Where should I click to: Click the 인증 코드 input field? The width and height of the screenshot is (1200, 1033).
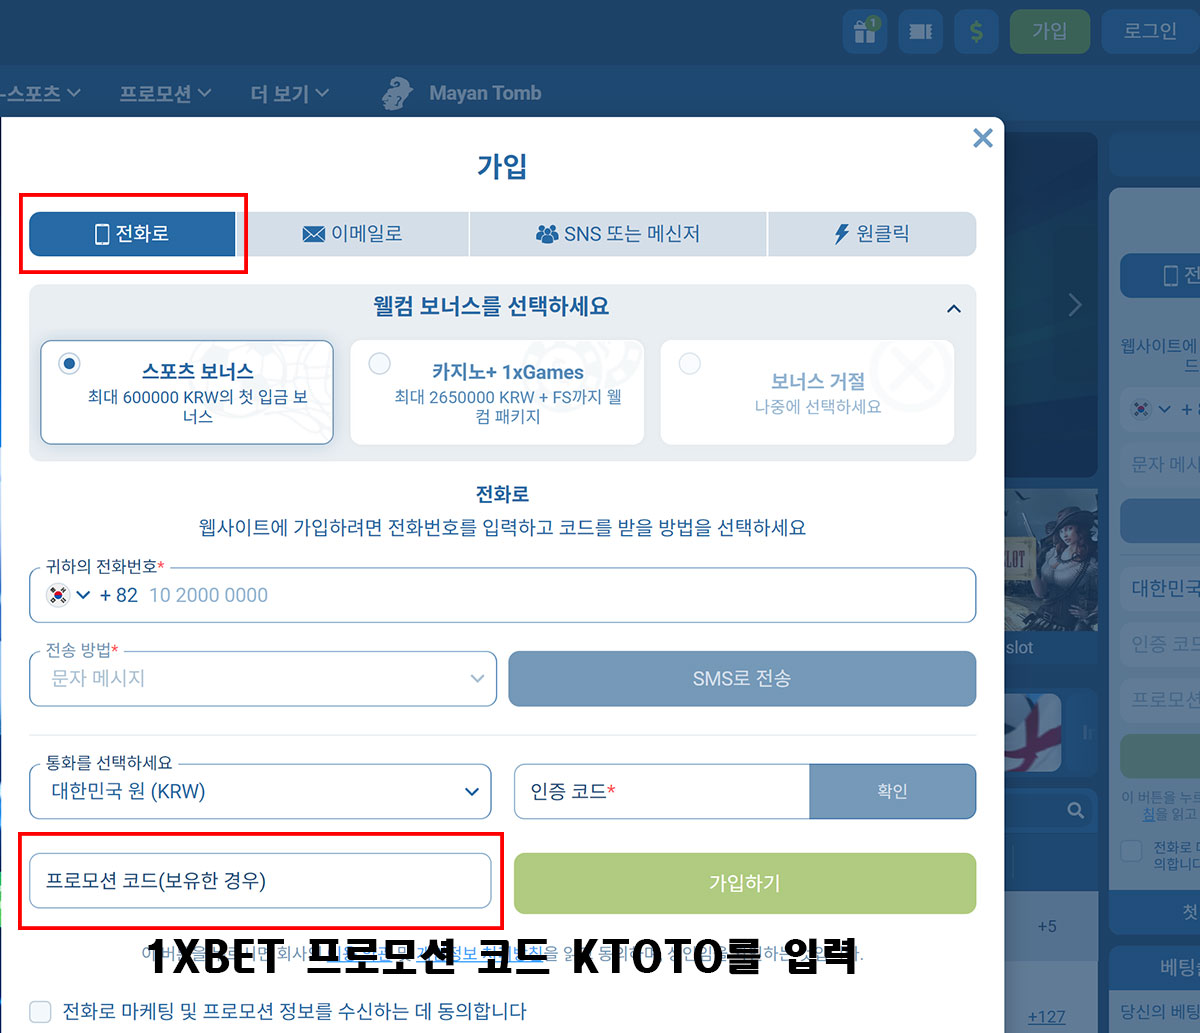click(x=662, y=791)
